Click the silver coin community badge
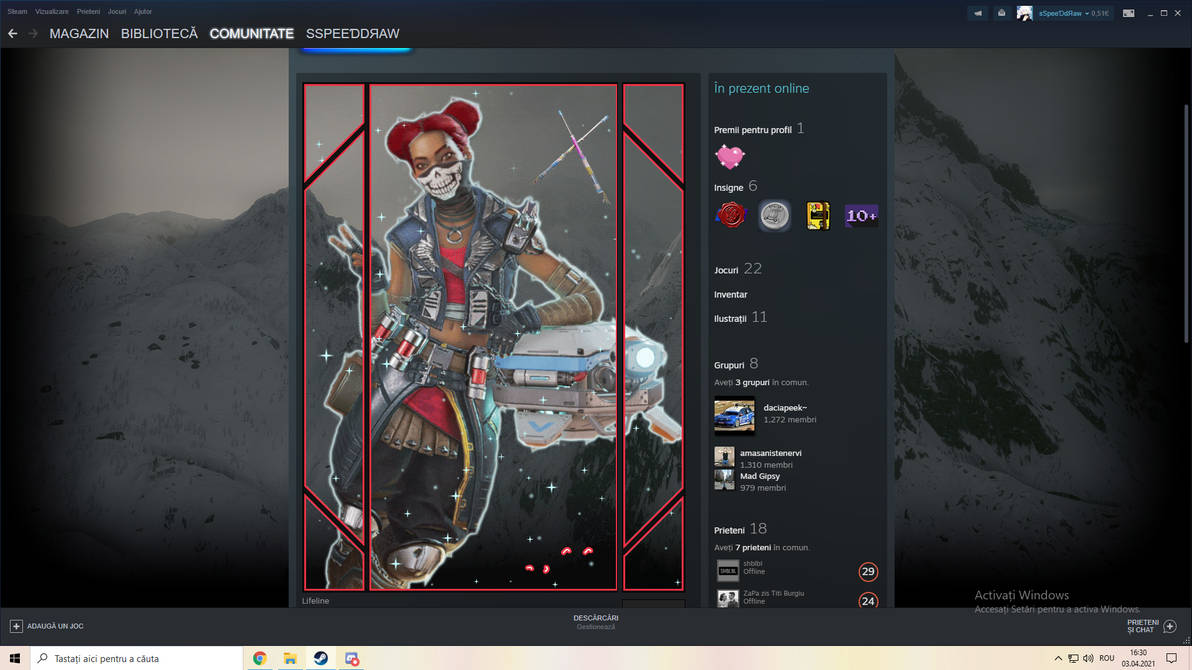1192x670 pixels. pos(773,215)
